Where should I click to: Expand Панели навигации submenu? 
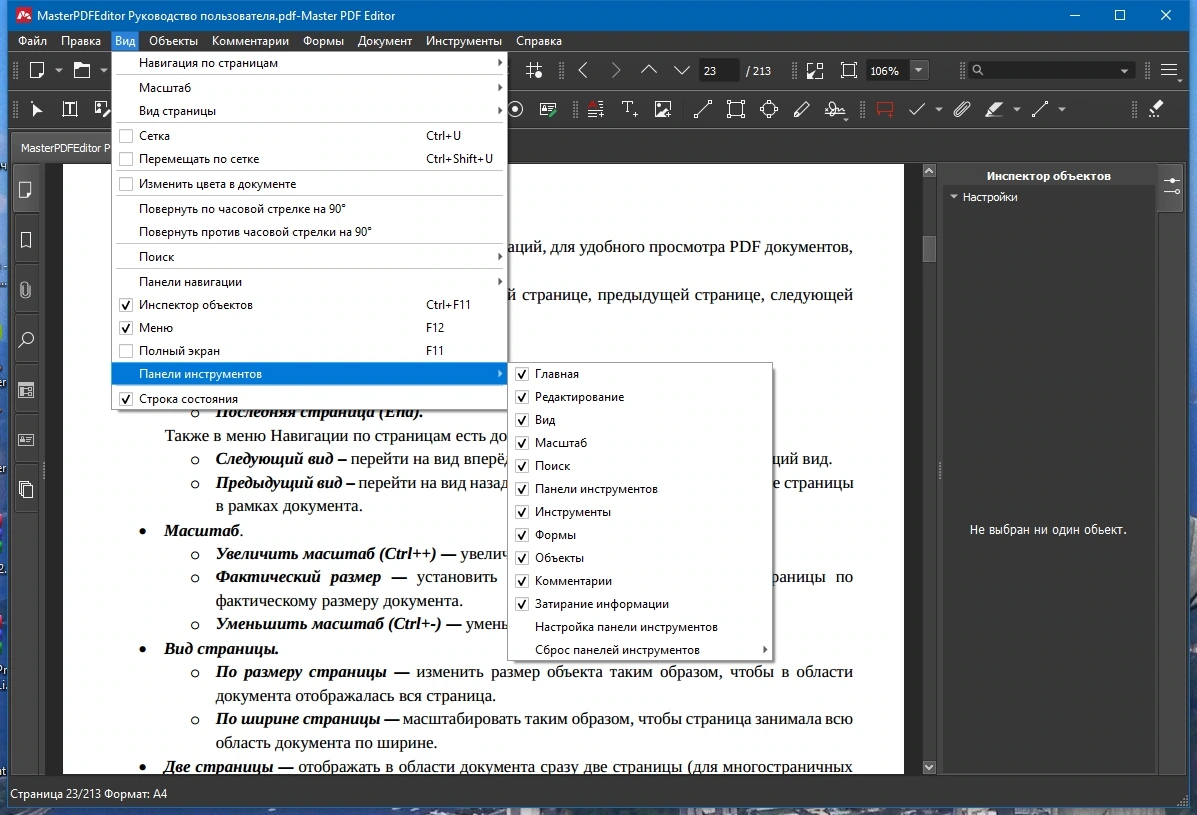pos(309,282)
